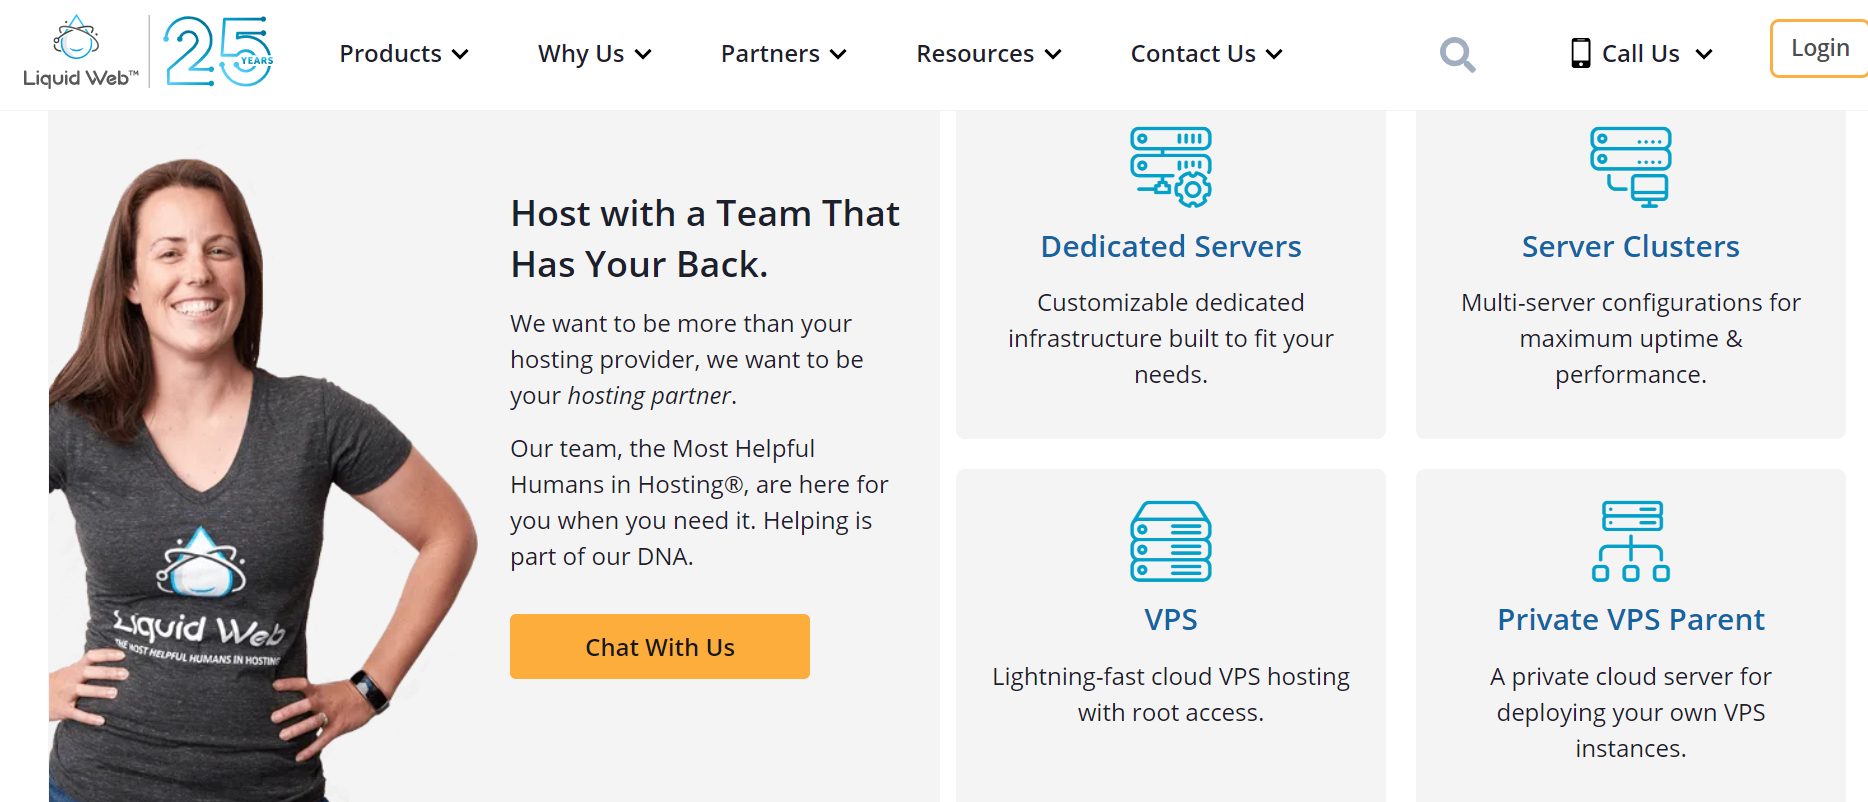Click the Private VPS Parent network icon
1868x802 pixels.
1631,541
